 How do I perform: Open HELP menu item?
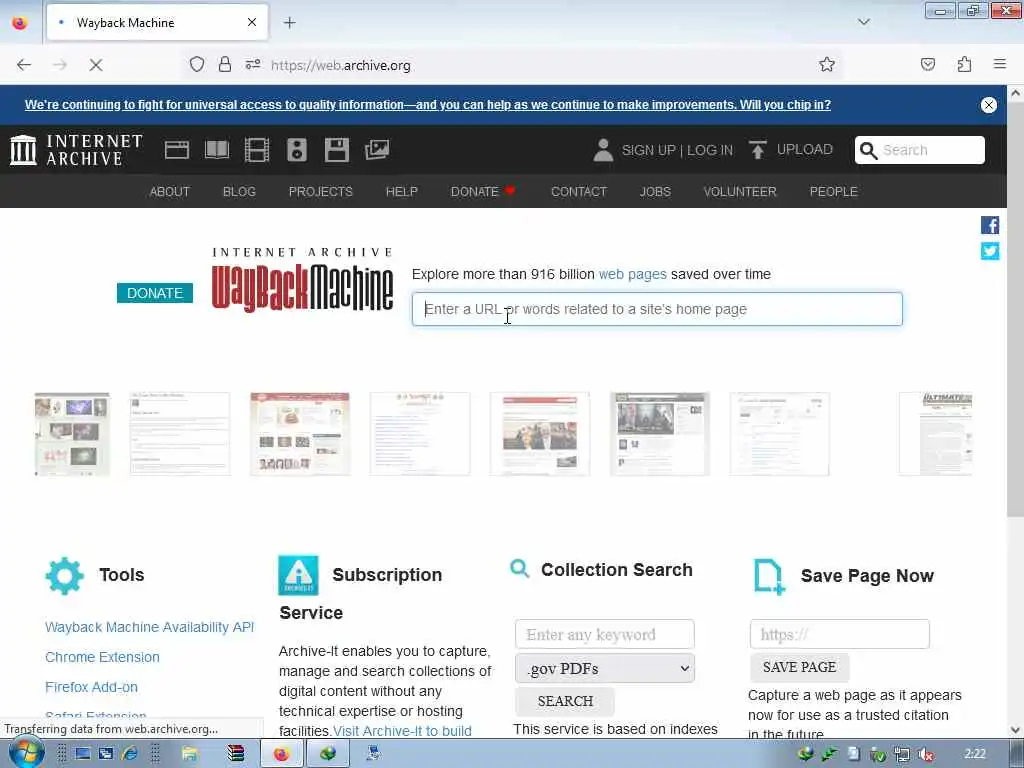click(x=401, y=191)
